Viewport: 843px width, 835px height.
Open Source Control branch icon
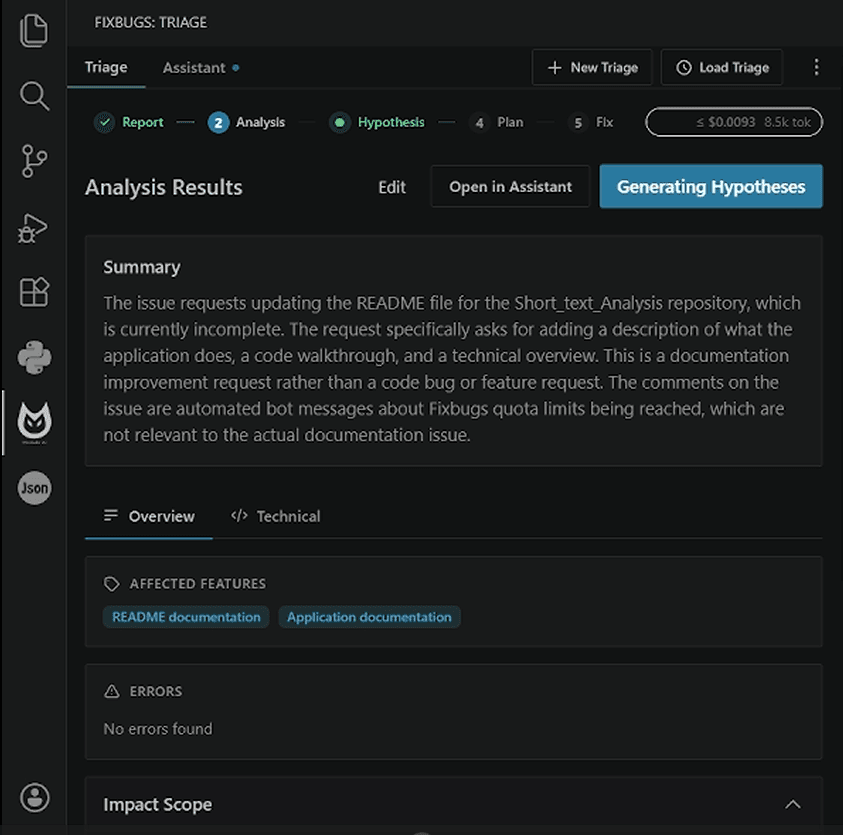tap(34, 161)
